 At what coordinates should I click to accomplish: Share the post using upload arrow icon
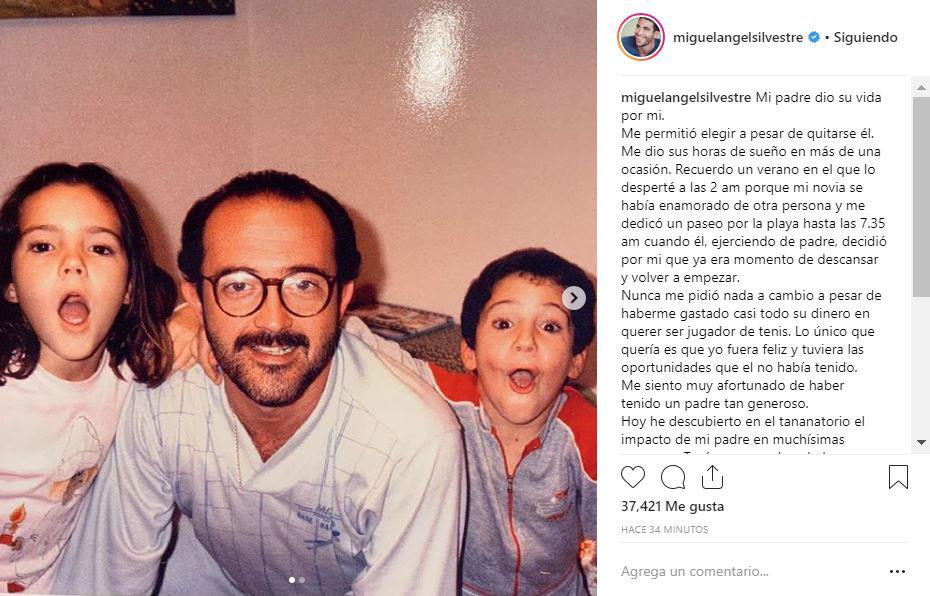click(712, 477)
